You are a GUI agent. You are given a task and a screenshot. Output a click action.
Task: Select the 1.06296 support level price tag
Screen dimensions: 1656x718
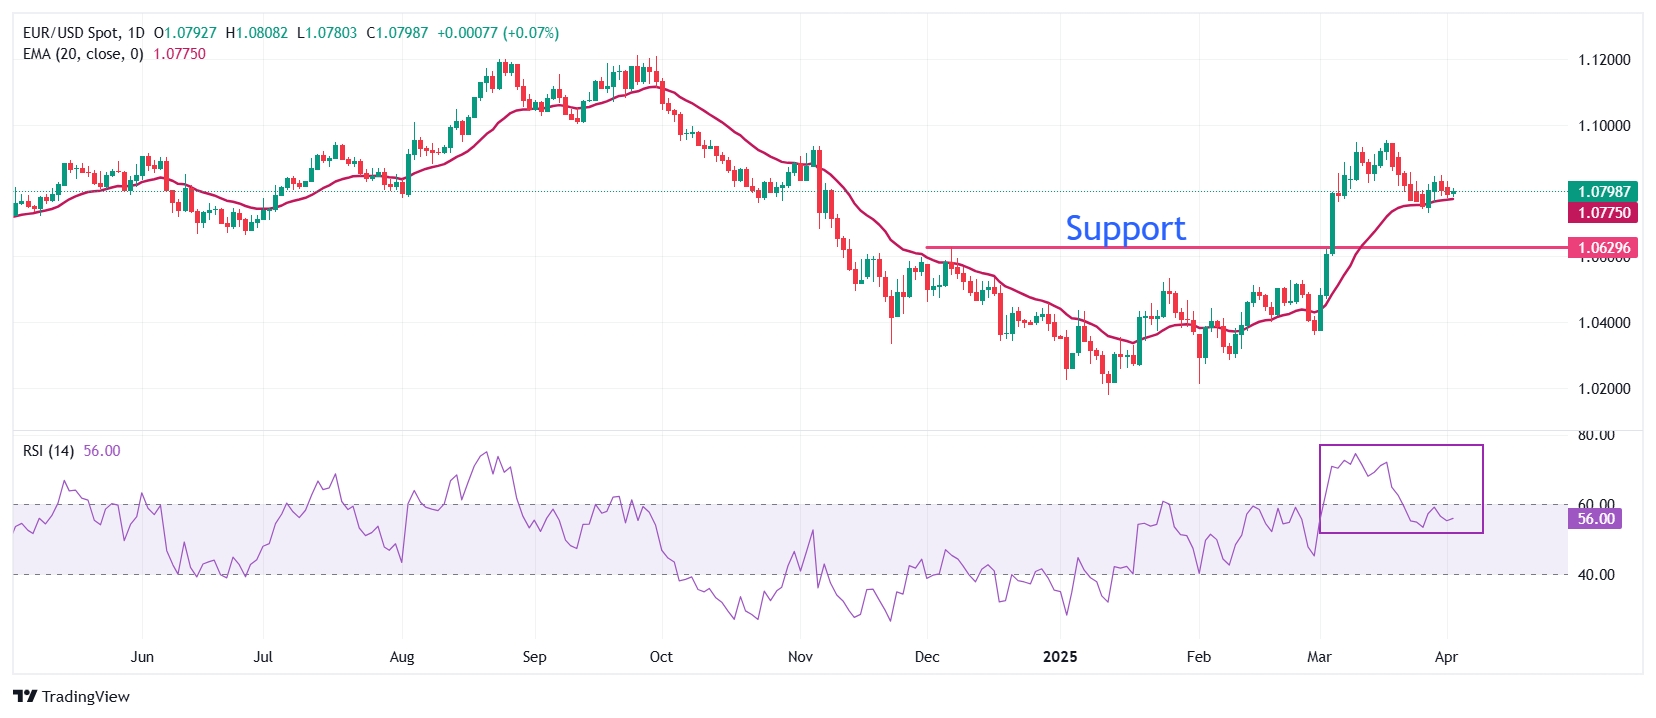(x=1604, y=247)
